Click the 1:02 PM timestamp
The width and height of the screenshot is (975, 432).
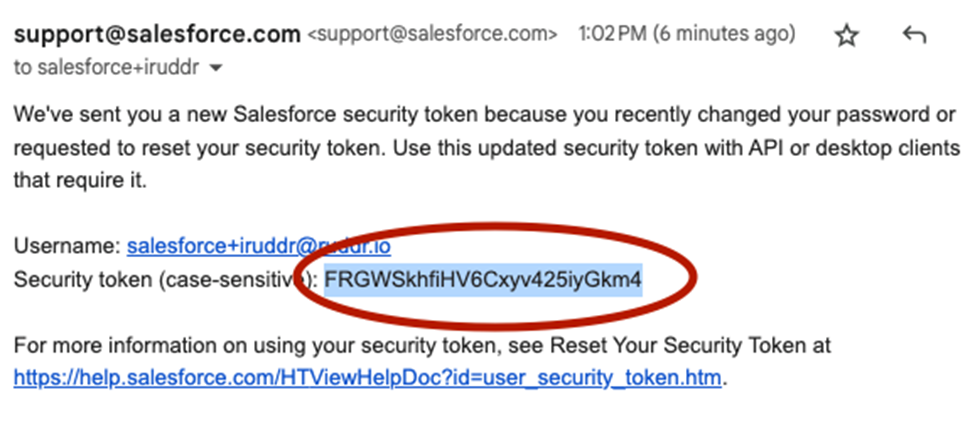(x=611, y=34)
